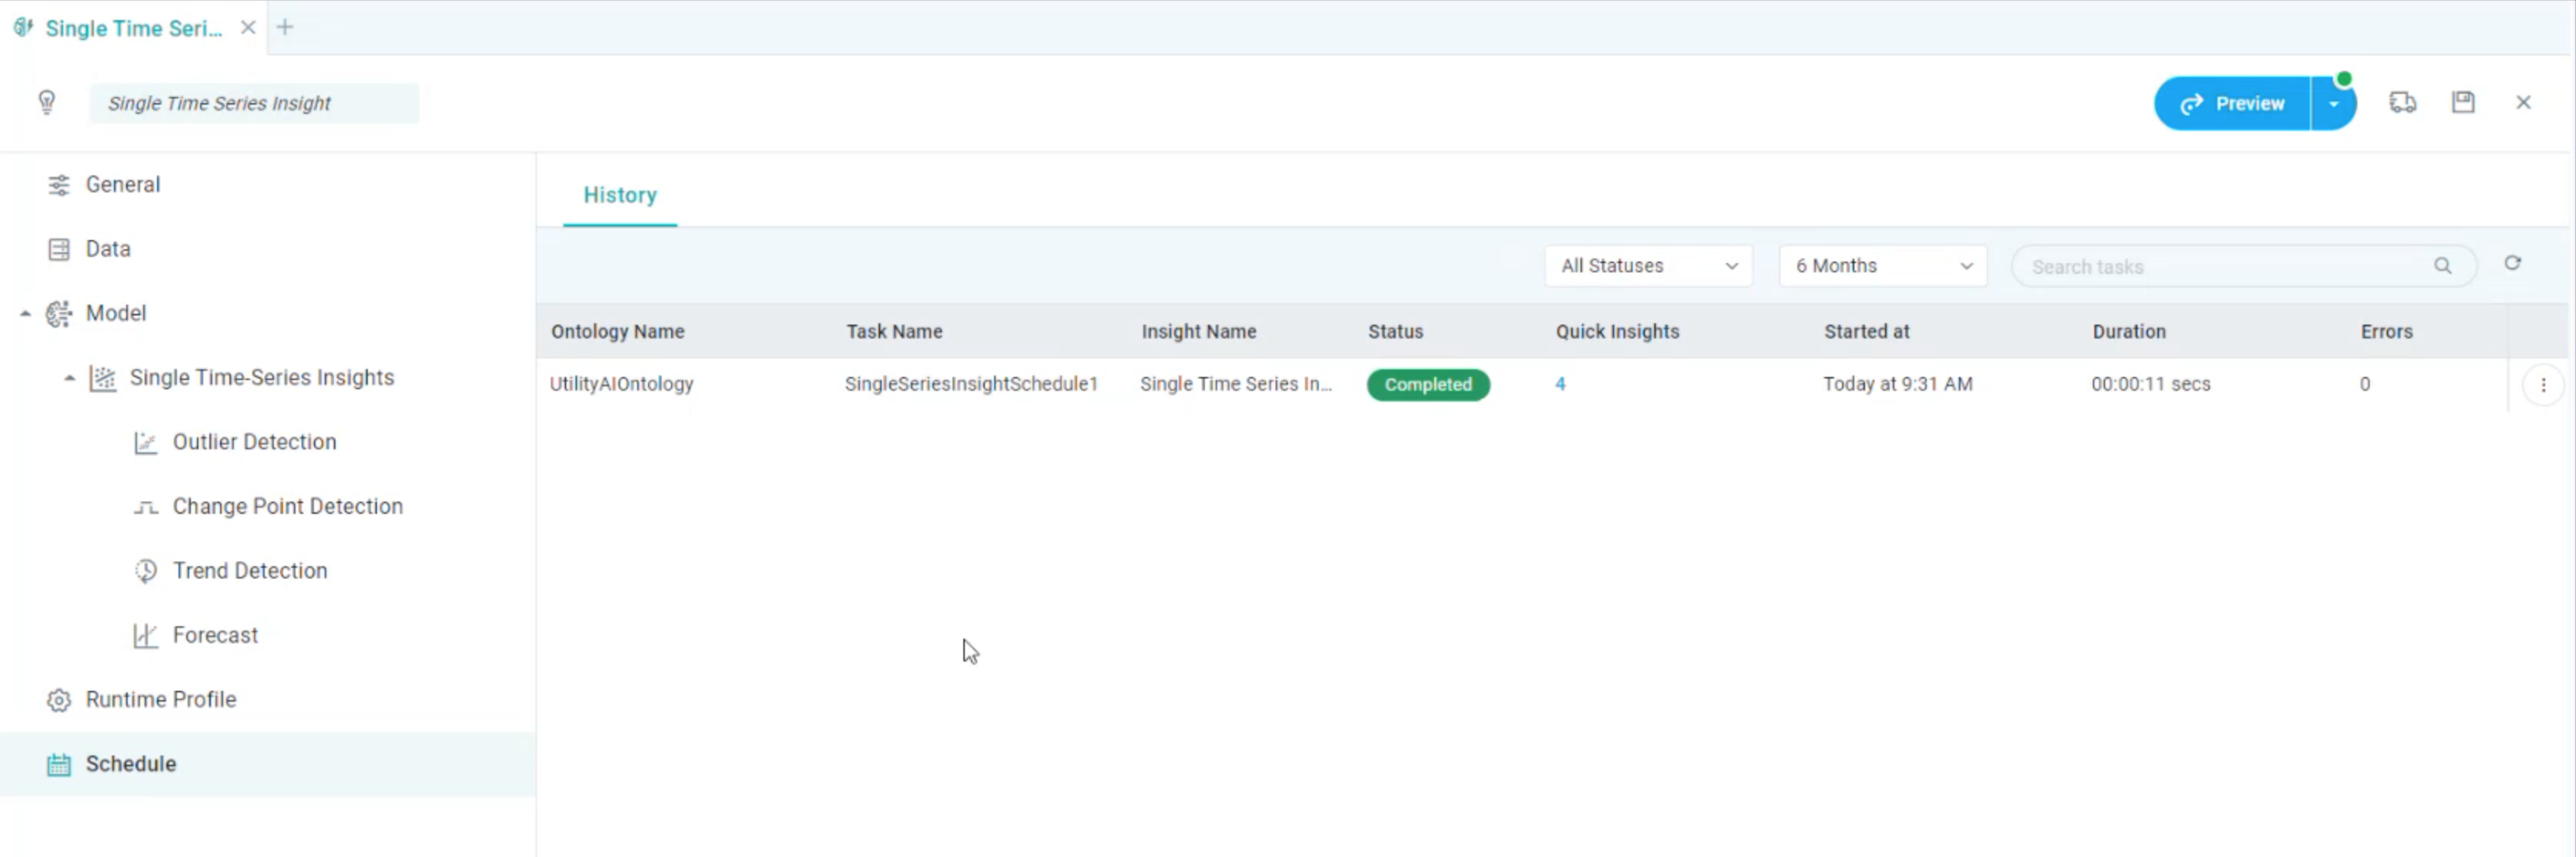2576x857 pixels.
Task: Switch to the History tab
Action: [619, 194]
